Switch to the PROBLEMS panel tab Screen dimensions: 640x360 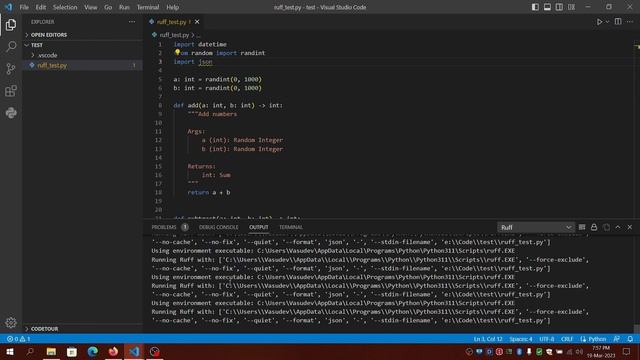164,227
